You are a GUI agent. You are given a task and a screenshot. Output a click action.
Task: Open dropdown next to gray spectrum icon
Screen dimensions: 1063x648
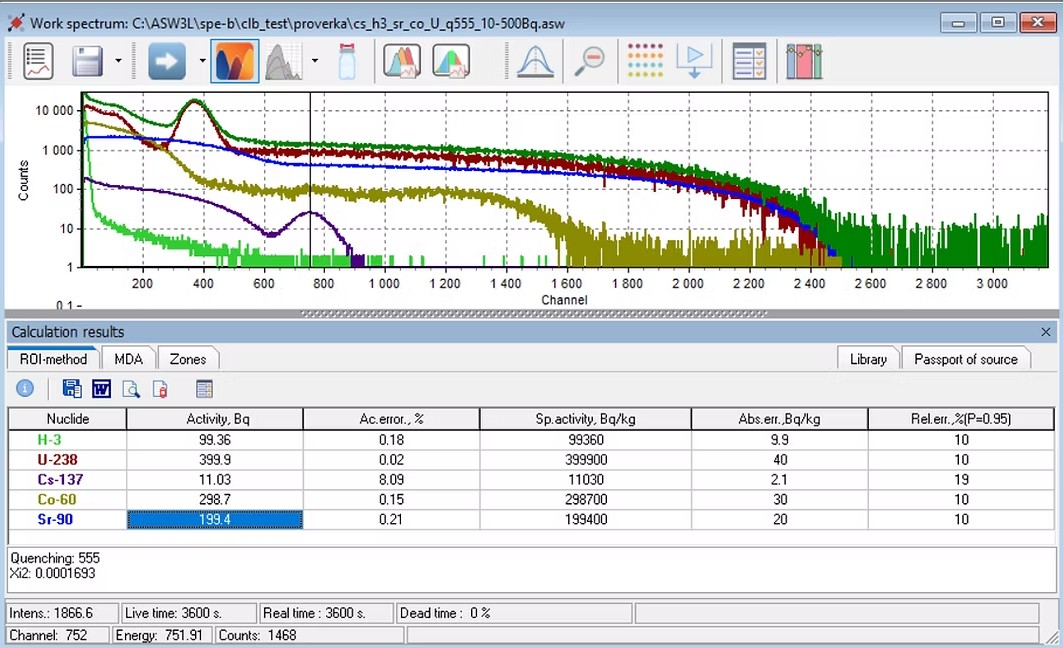coord(315,62)
